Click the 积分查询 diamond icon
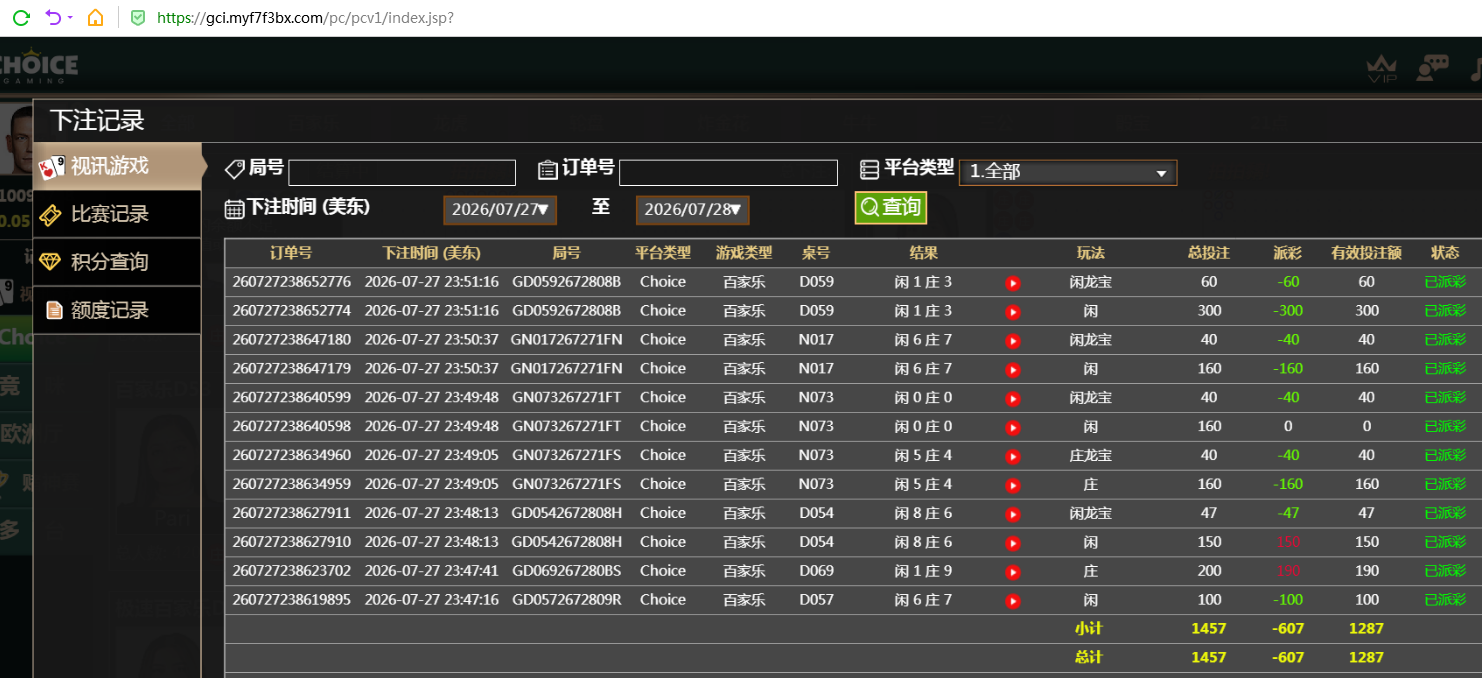This screenshot has width=1482, height=678. (51, 262)
